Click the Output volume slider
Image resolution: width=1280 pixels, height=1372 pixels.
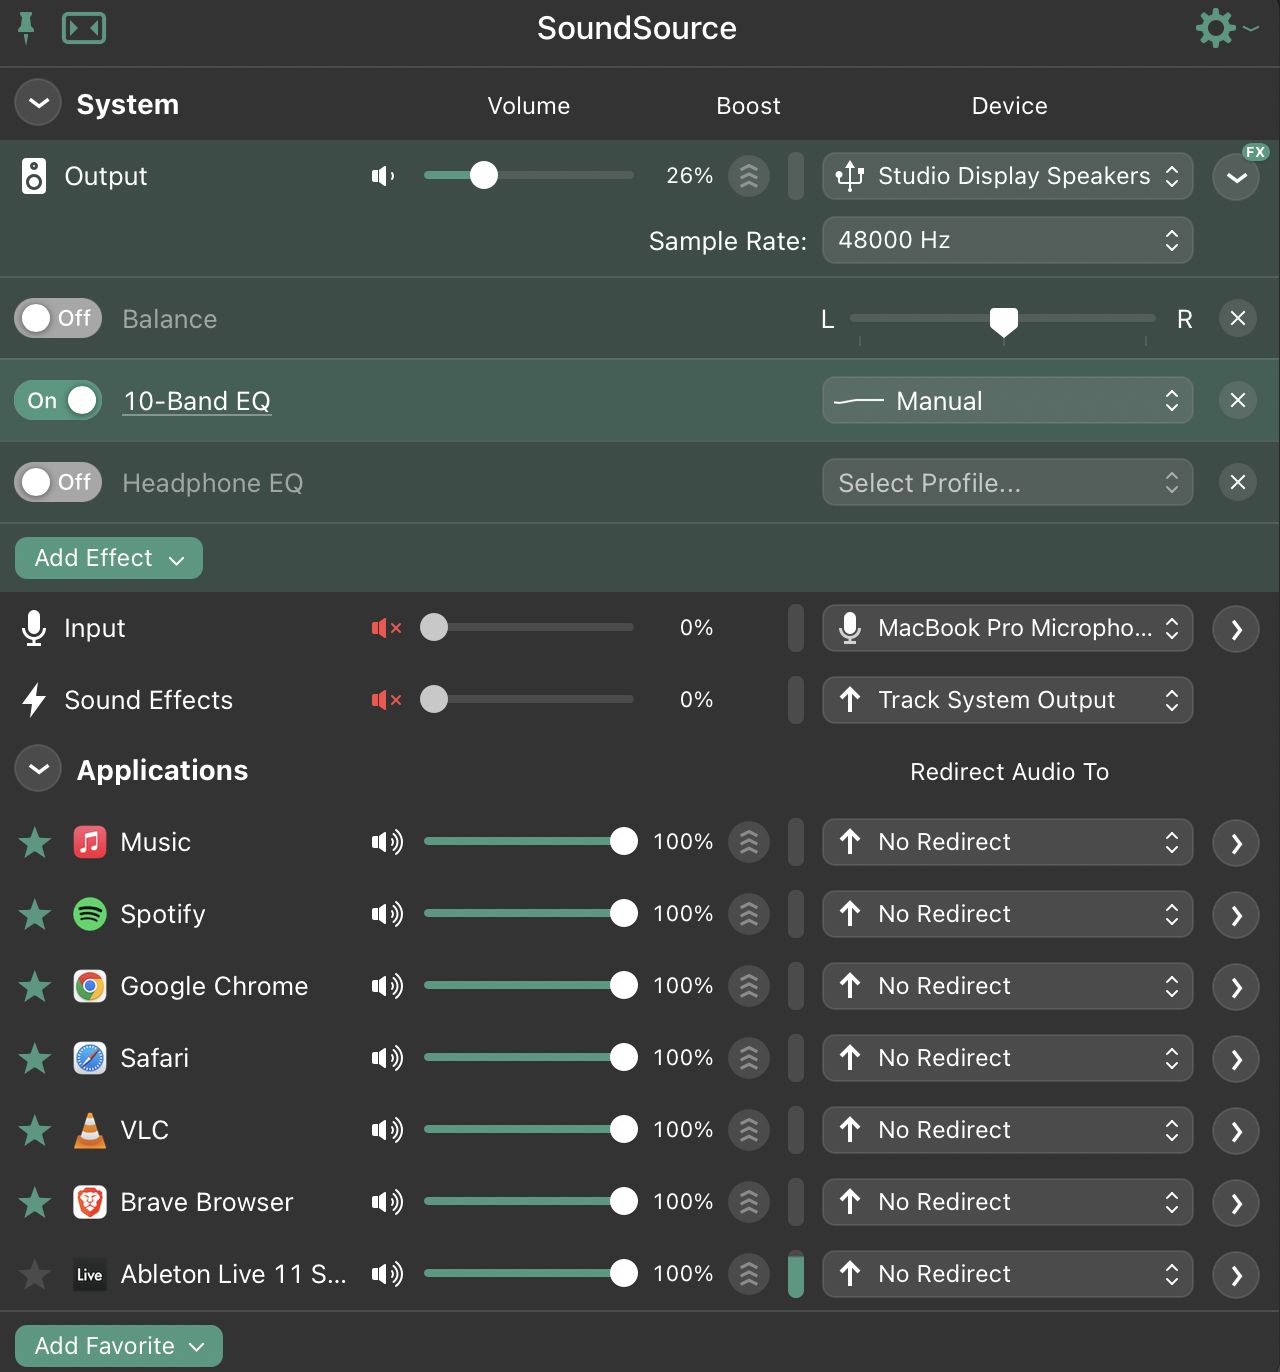tap(529, 175)
